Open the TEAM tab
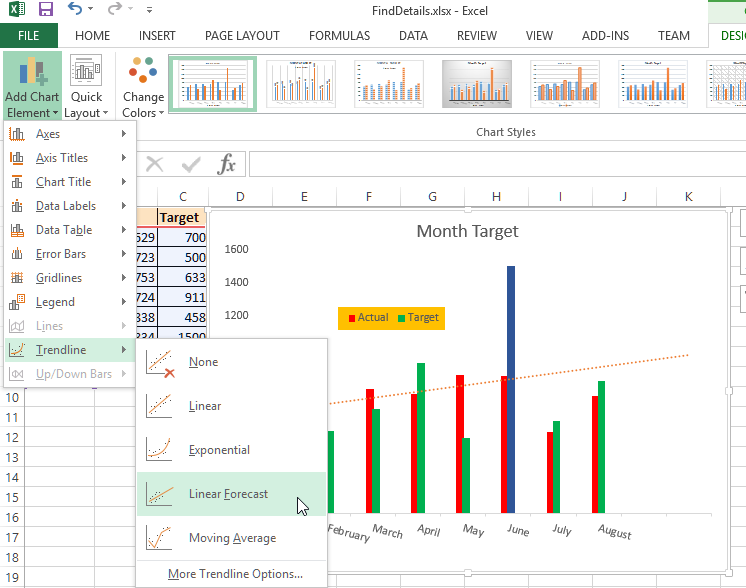 [674, 36]
